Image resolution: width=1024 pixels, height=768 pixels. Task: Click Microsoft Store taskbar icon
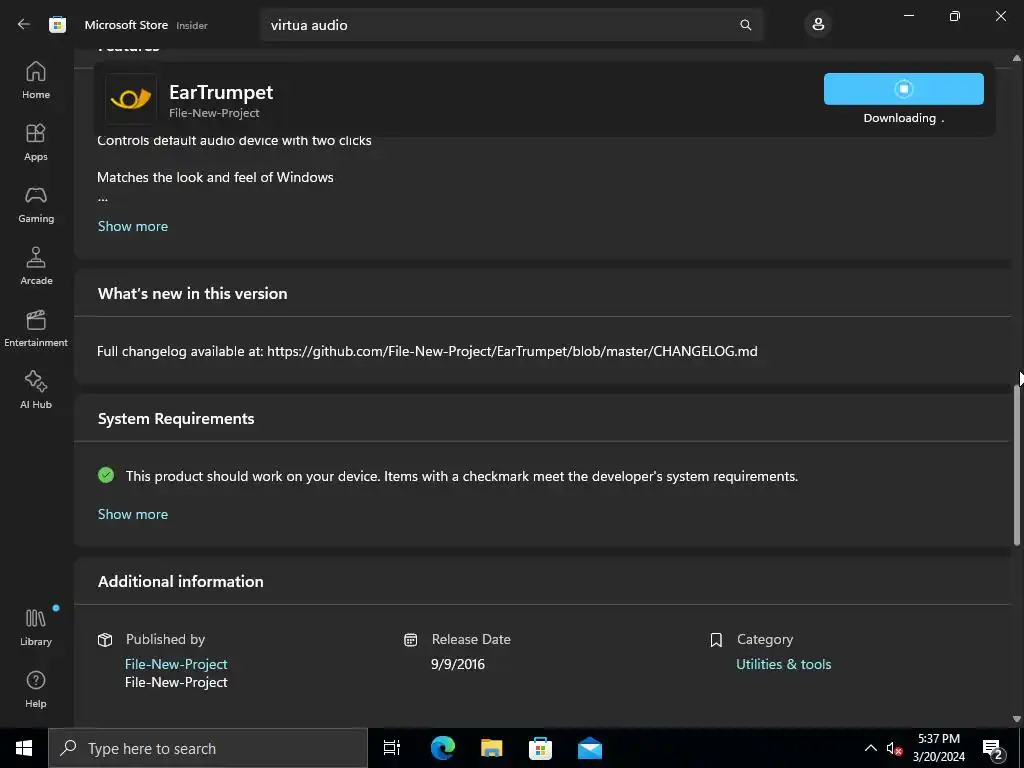coord(540,748)
